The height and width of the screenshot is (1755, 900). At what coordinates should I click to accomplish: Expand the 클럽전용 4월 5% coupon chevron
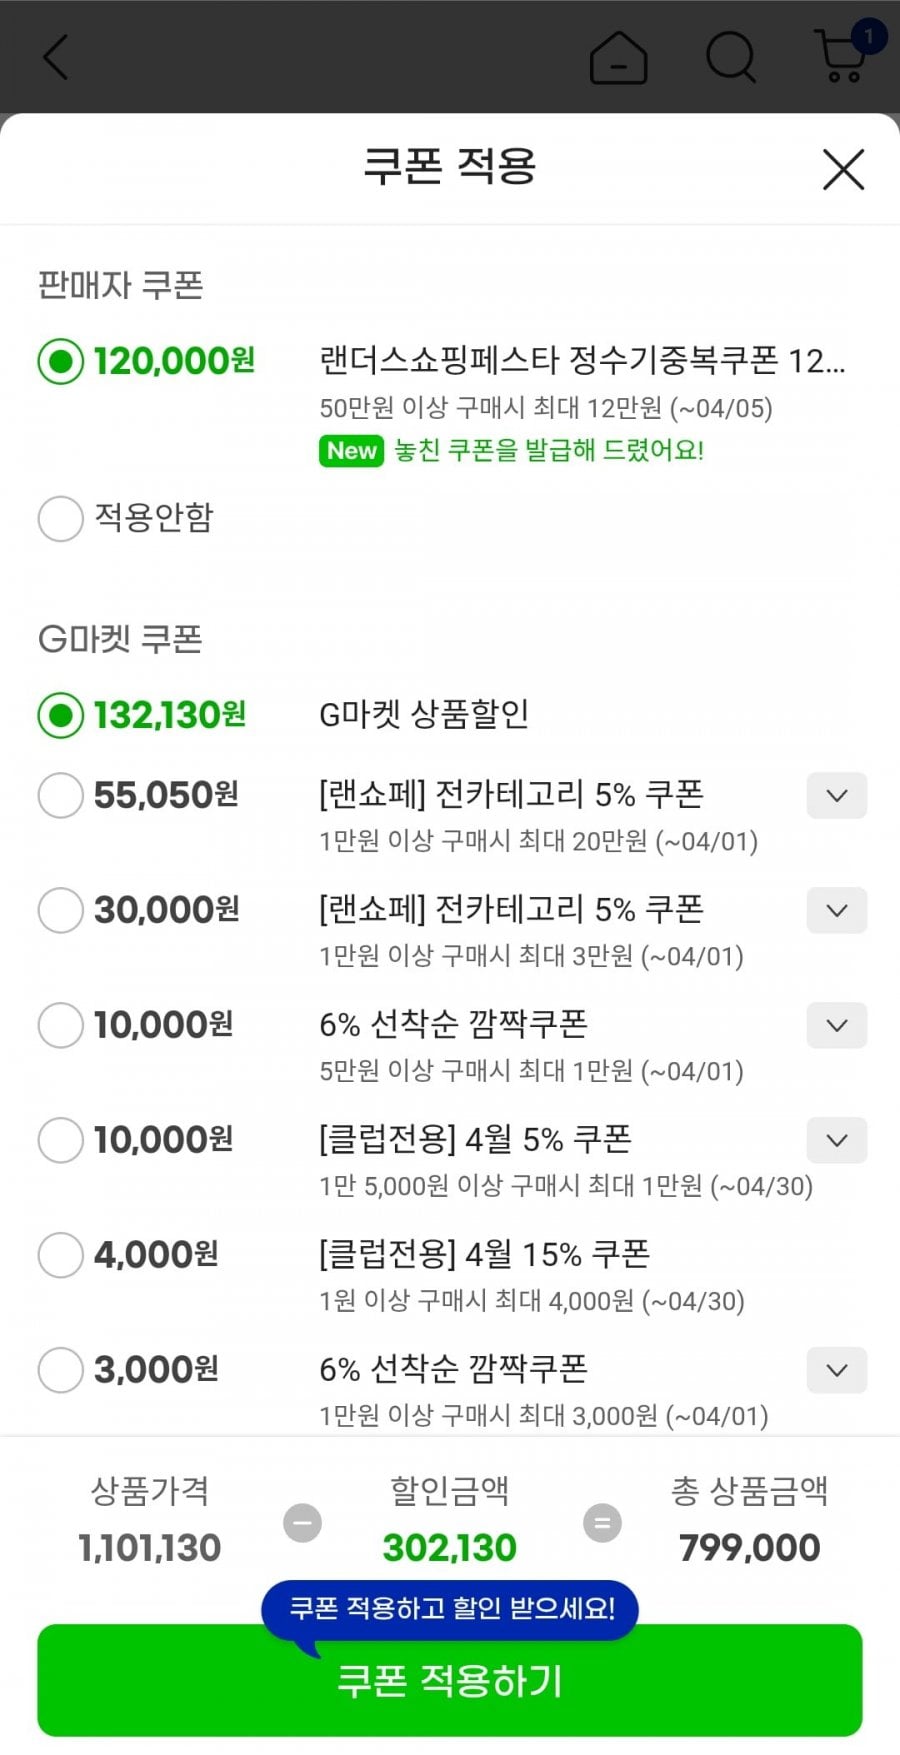pos(837,1140)
